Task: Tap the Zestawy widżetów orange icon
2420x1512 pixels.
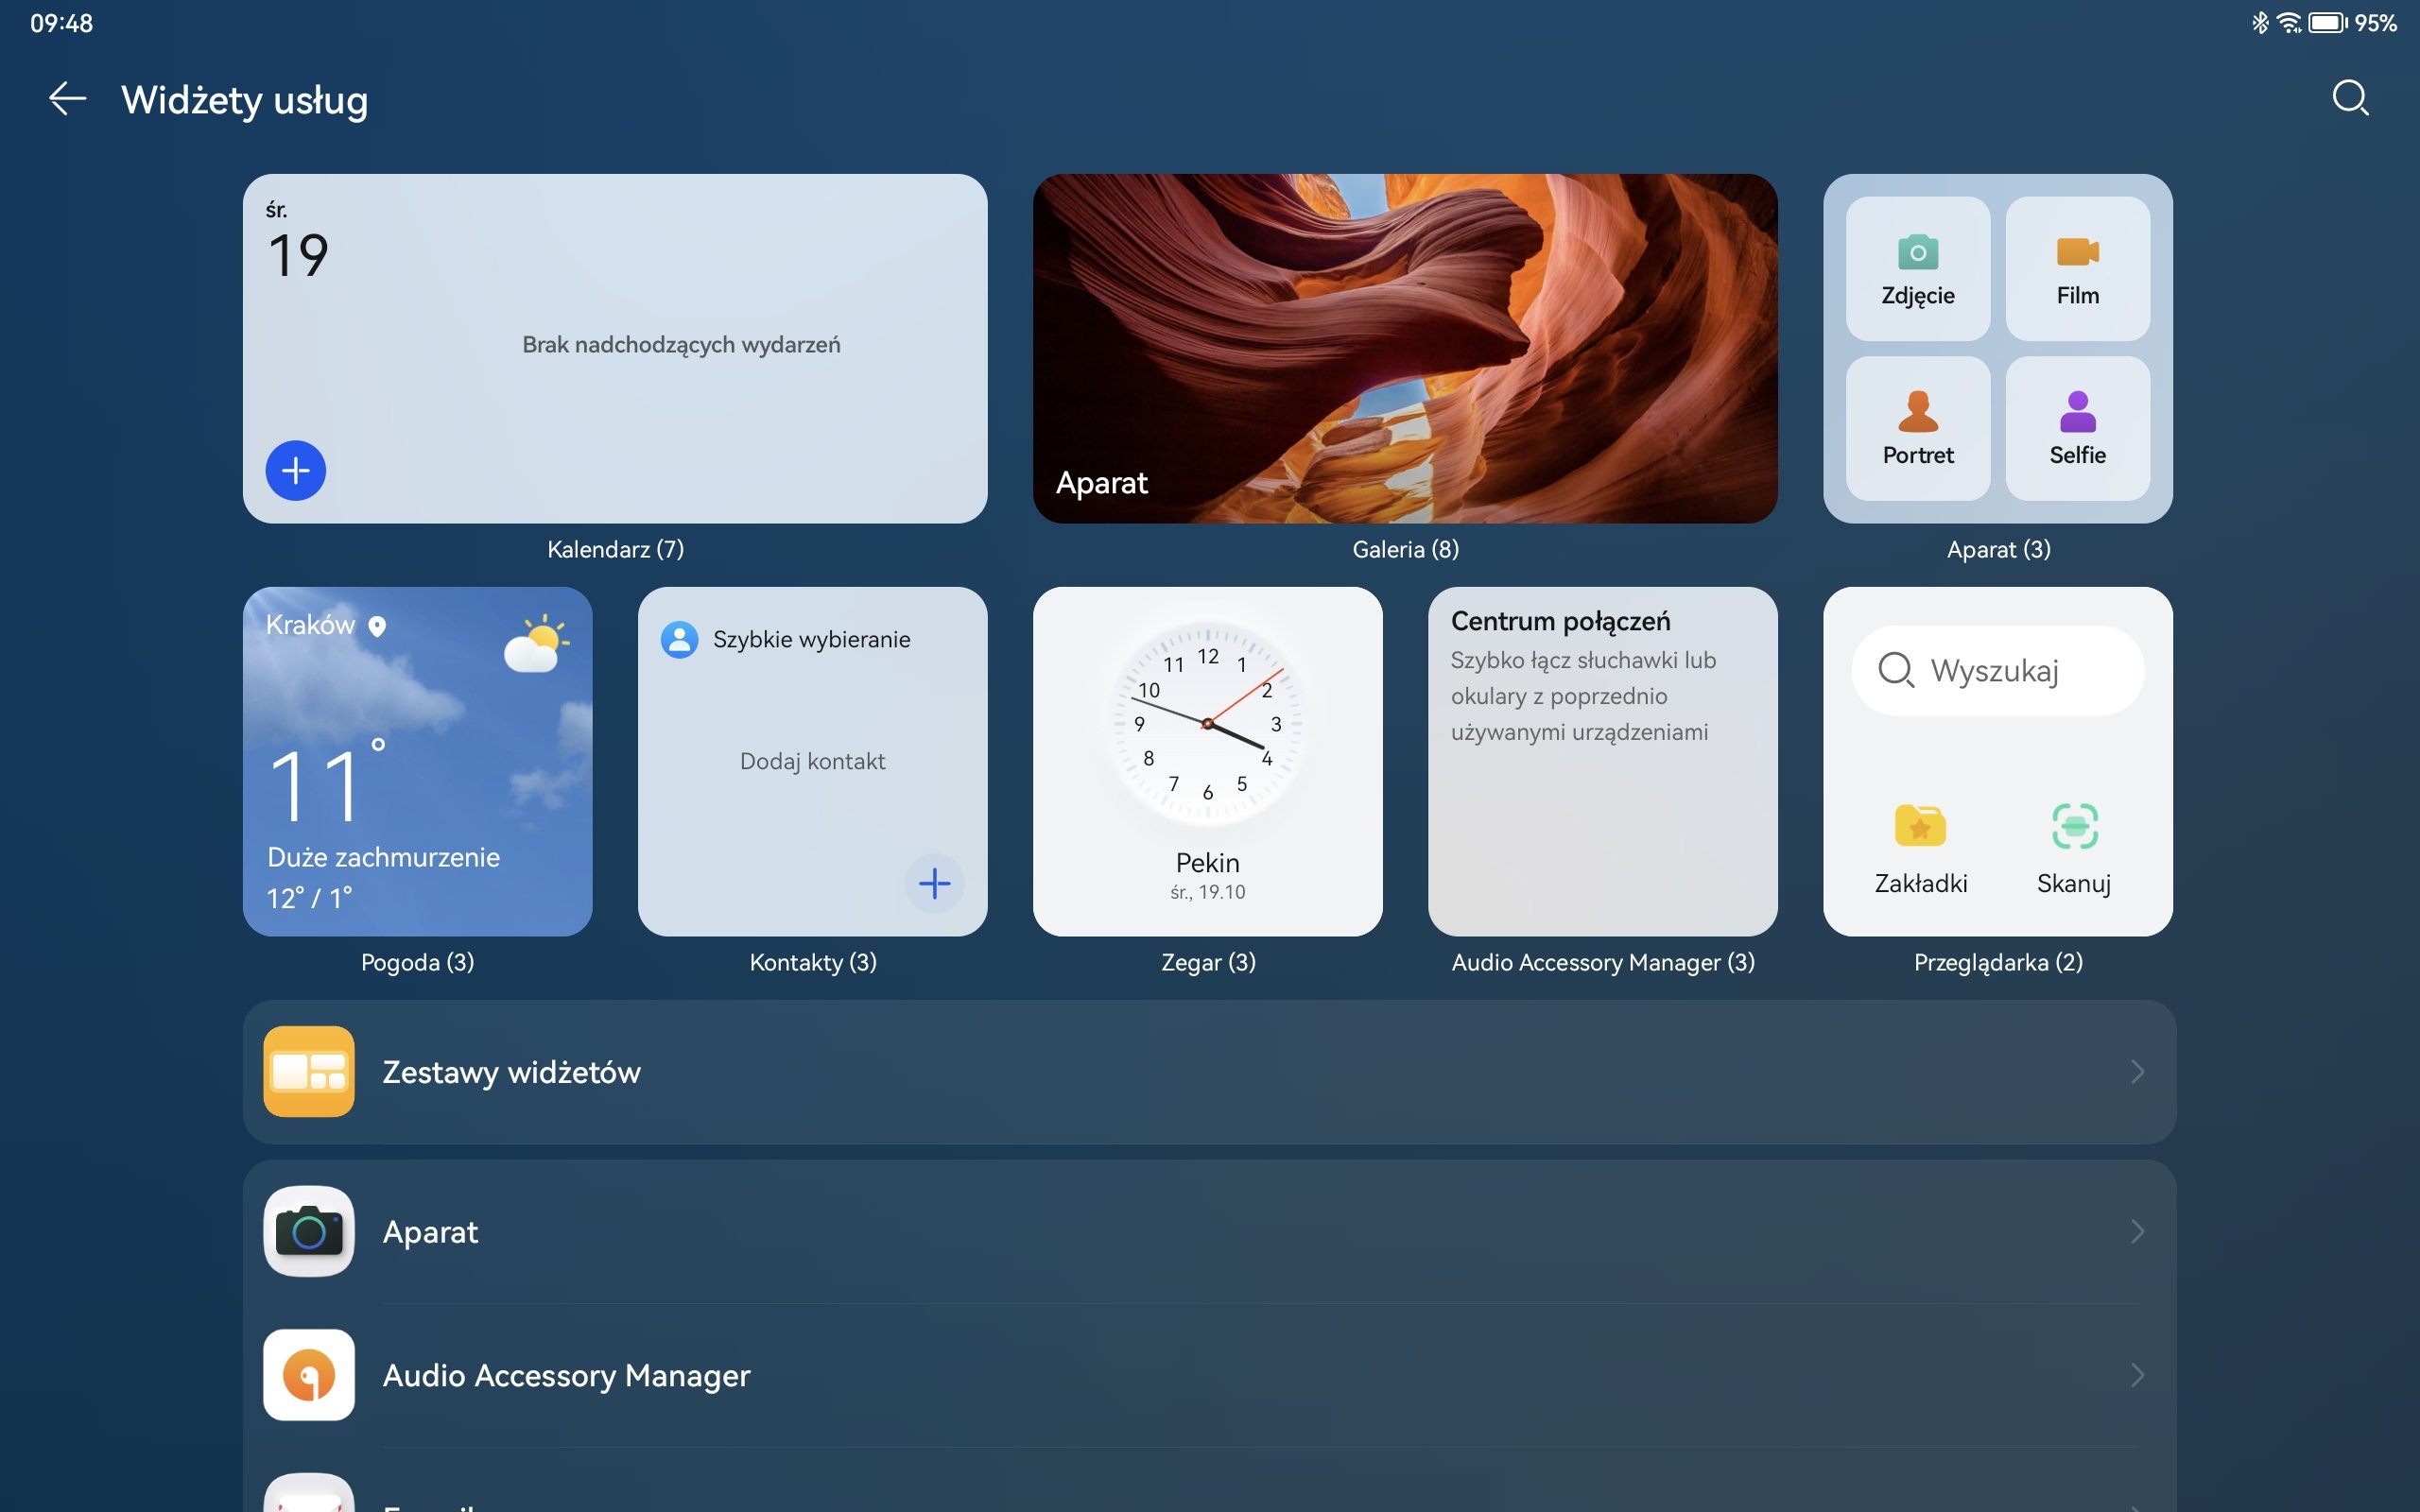Action: [309, 1071]
